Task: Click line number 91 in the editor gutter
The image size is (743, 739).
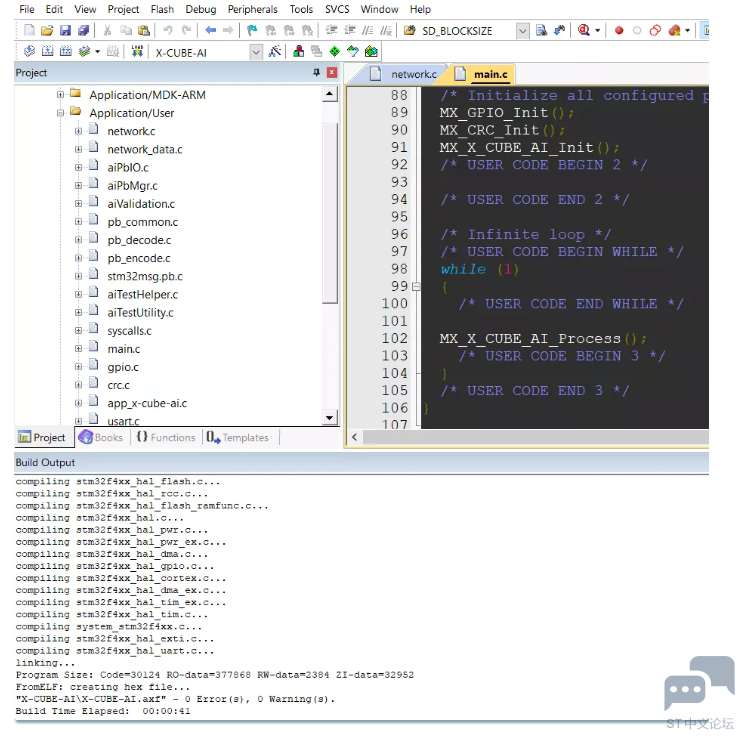Action: click(x=399, y=147)
